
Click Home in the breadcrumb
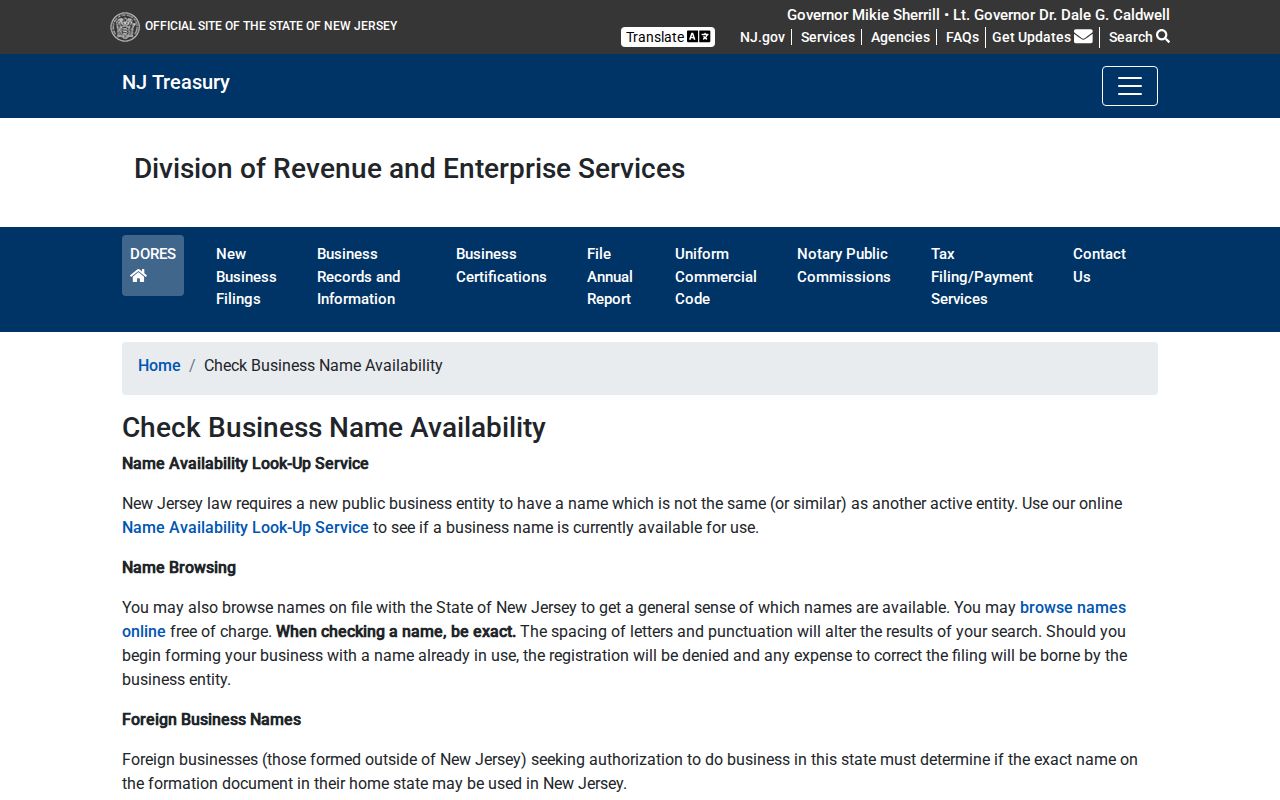[x=159, y=366]
